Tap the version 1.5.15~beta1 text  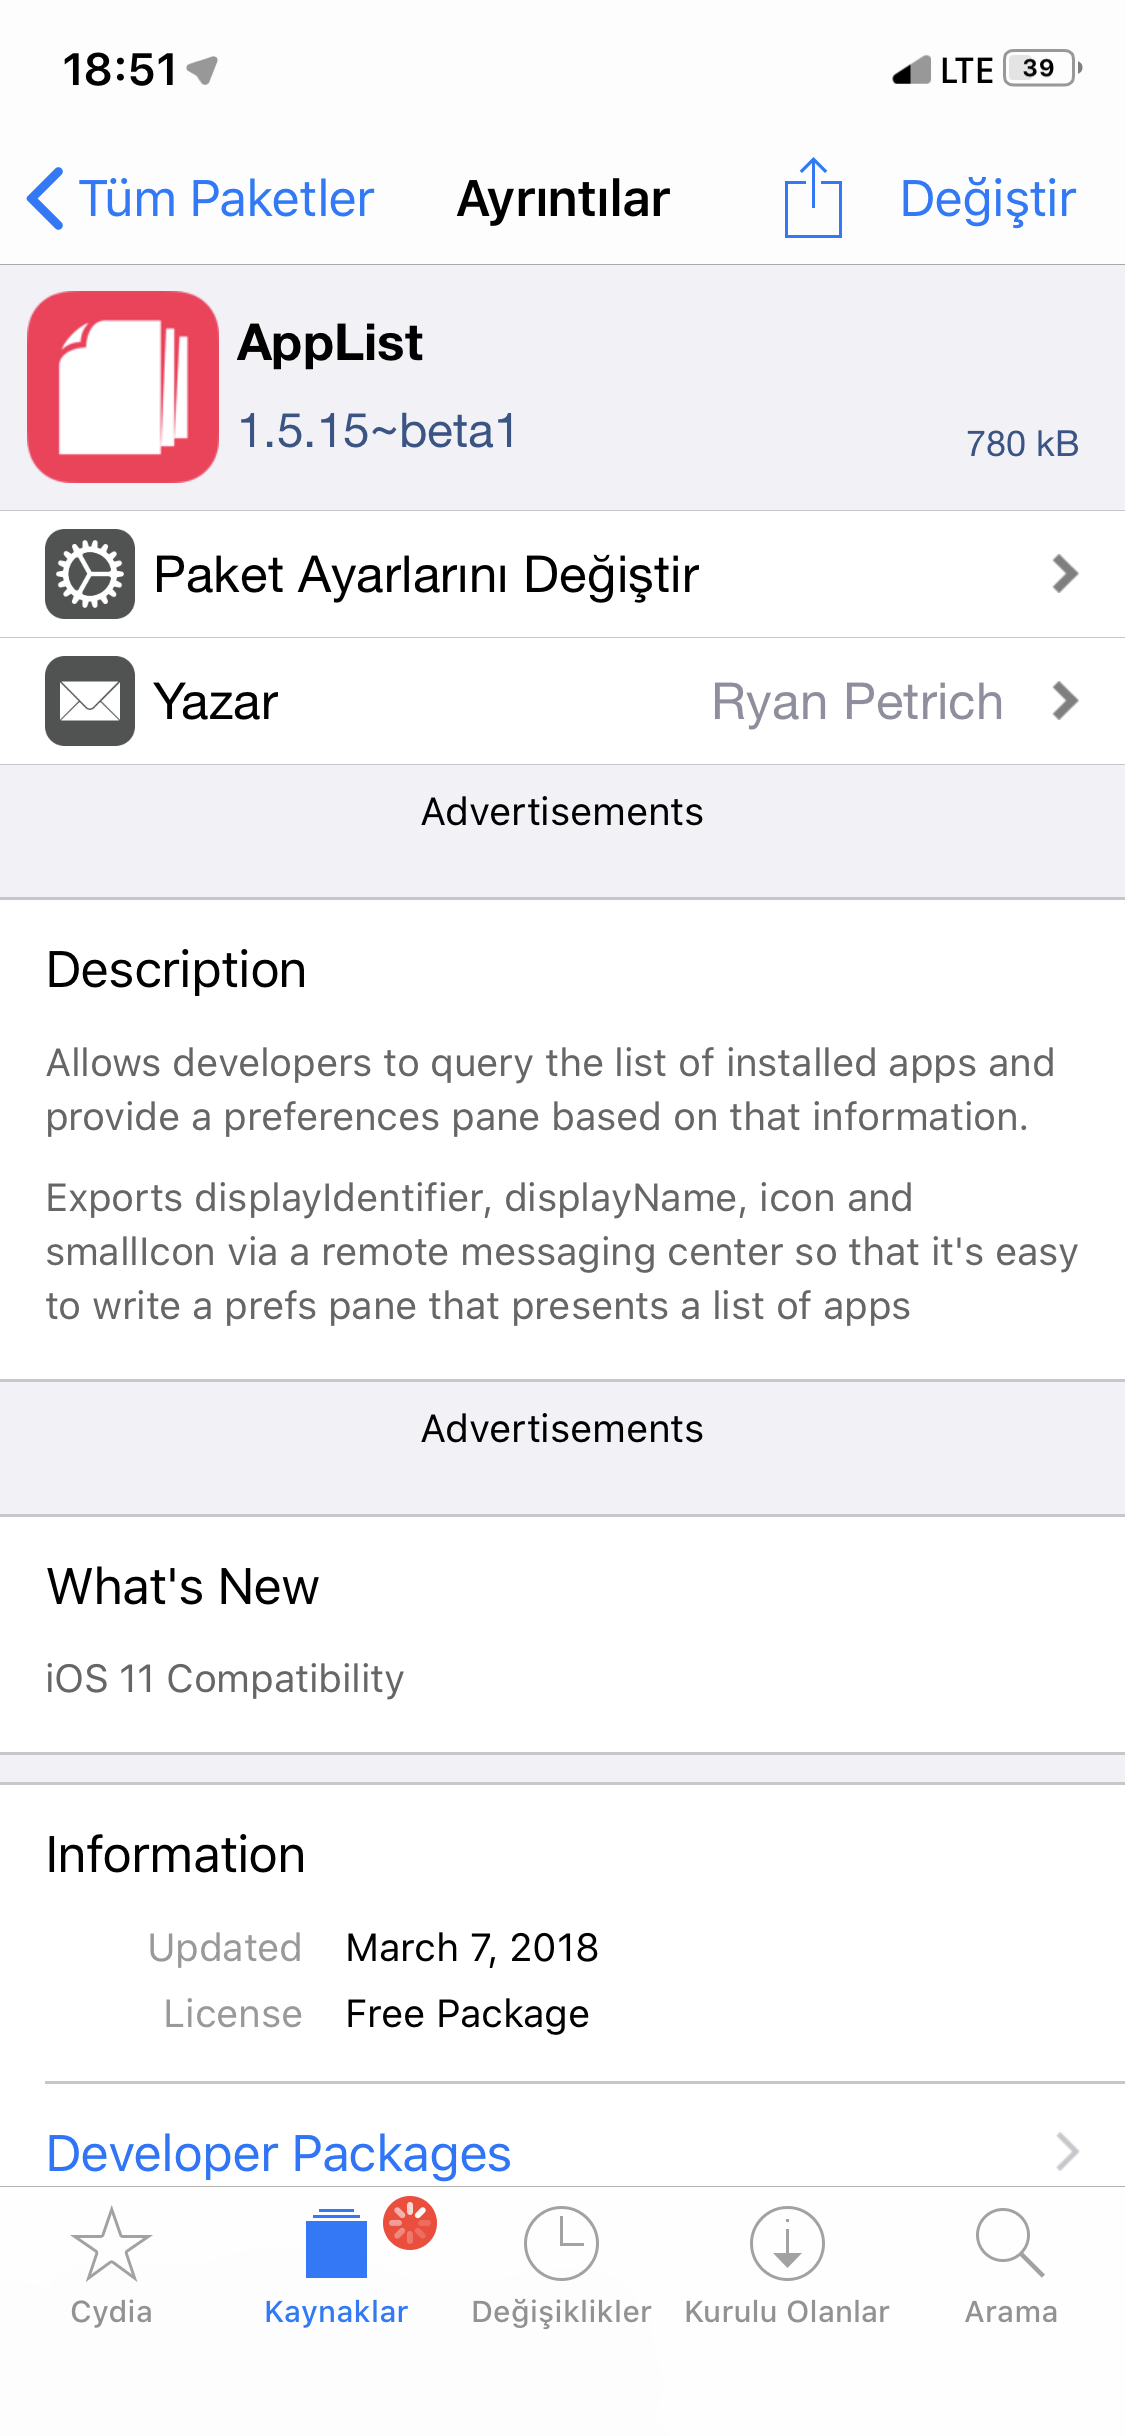click(377, 431)
